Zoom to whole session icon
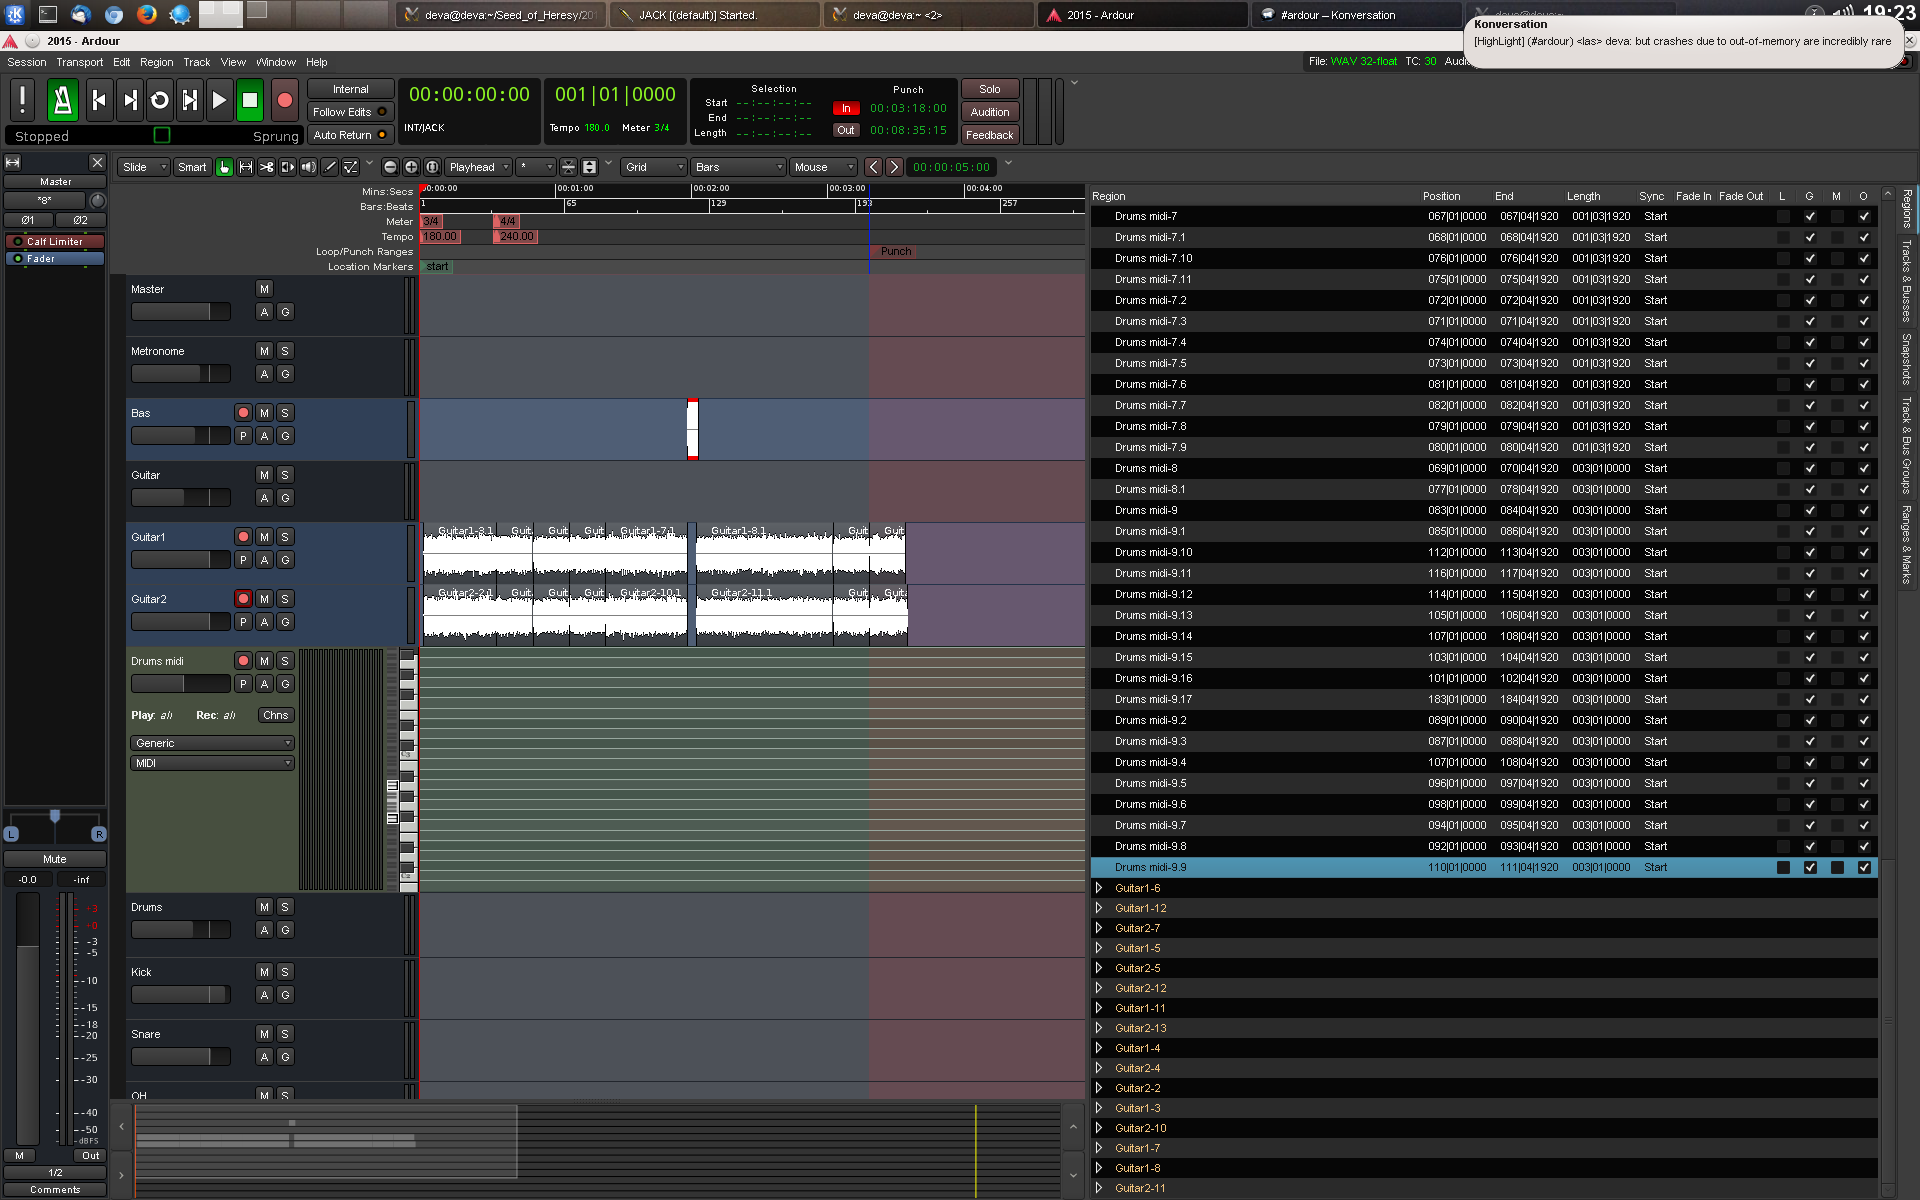The height and width of the screenshot is (1200, 1920). 432,167
